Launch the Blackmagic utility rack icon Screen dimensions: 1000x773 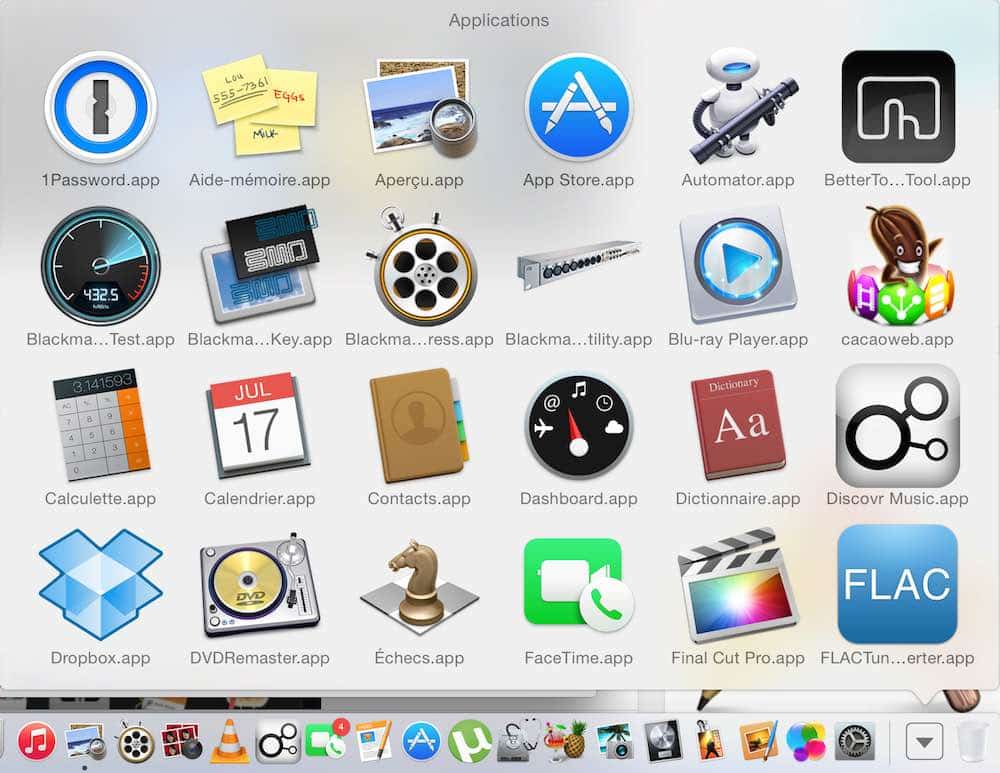click(x=578, y=265)
